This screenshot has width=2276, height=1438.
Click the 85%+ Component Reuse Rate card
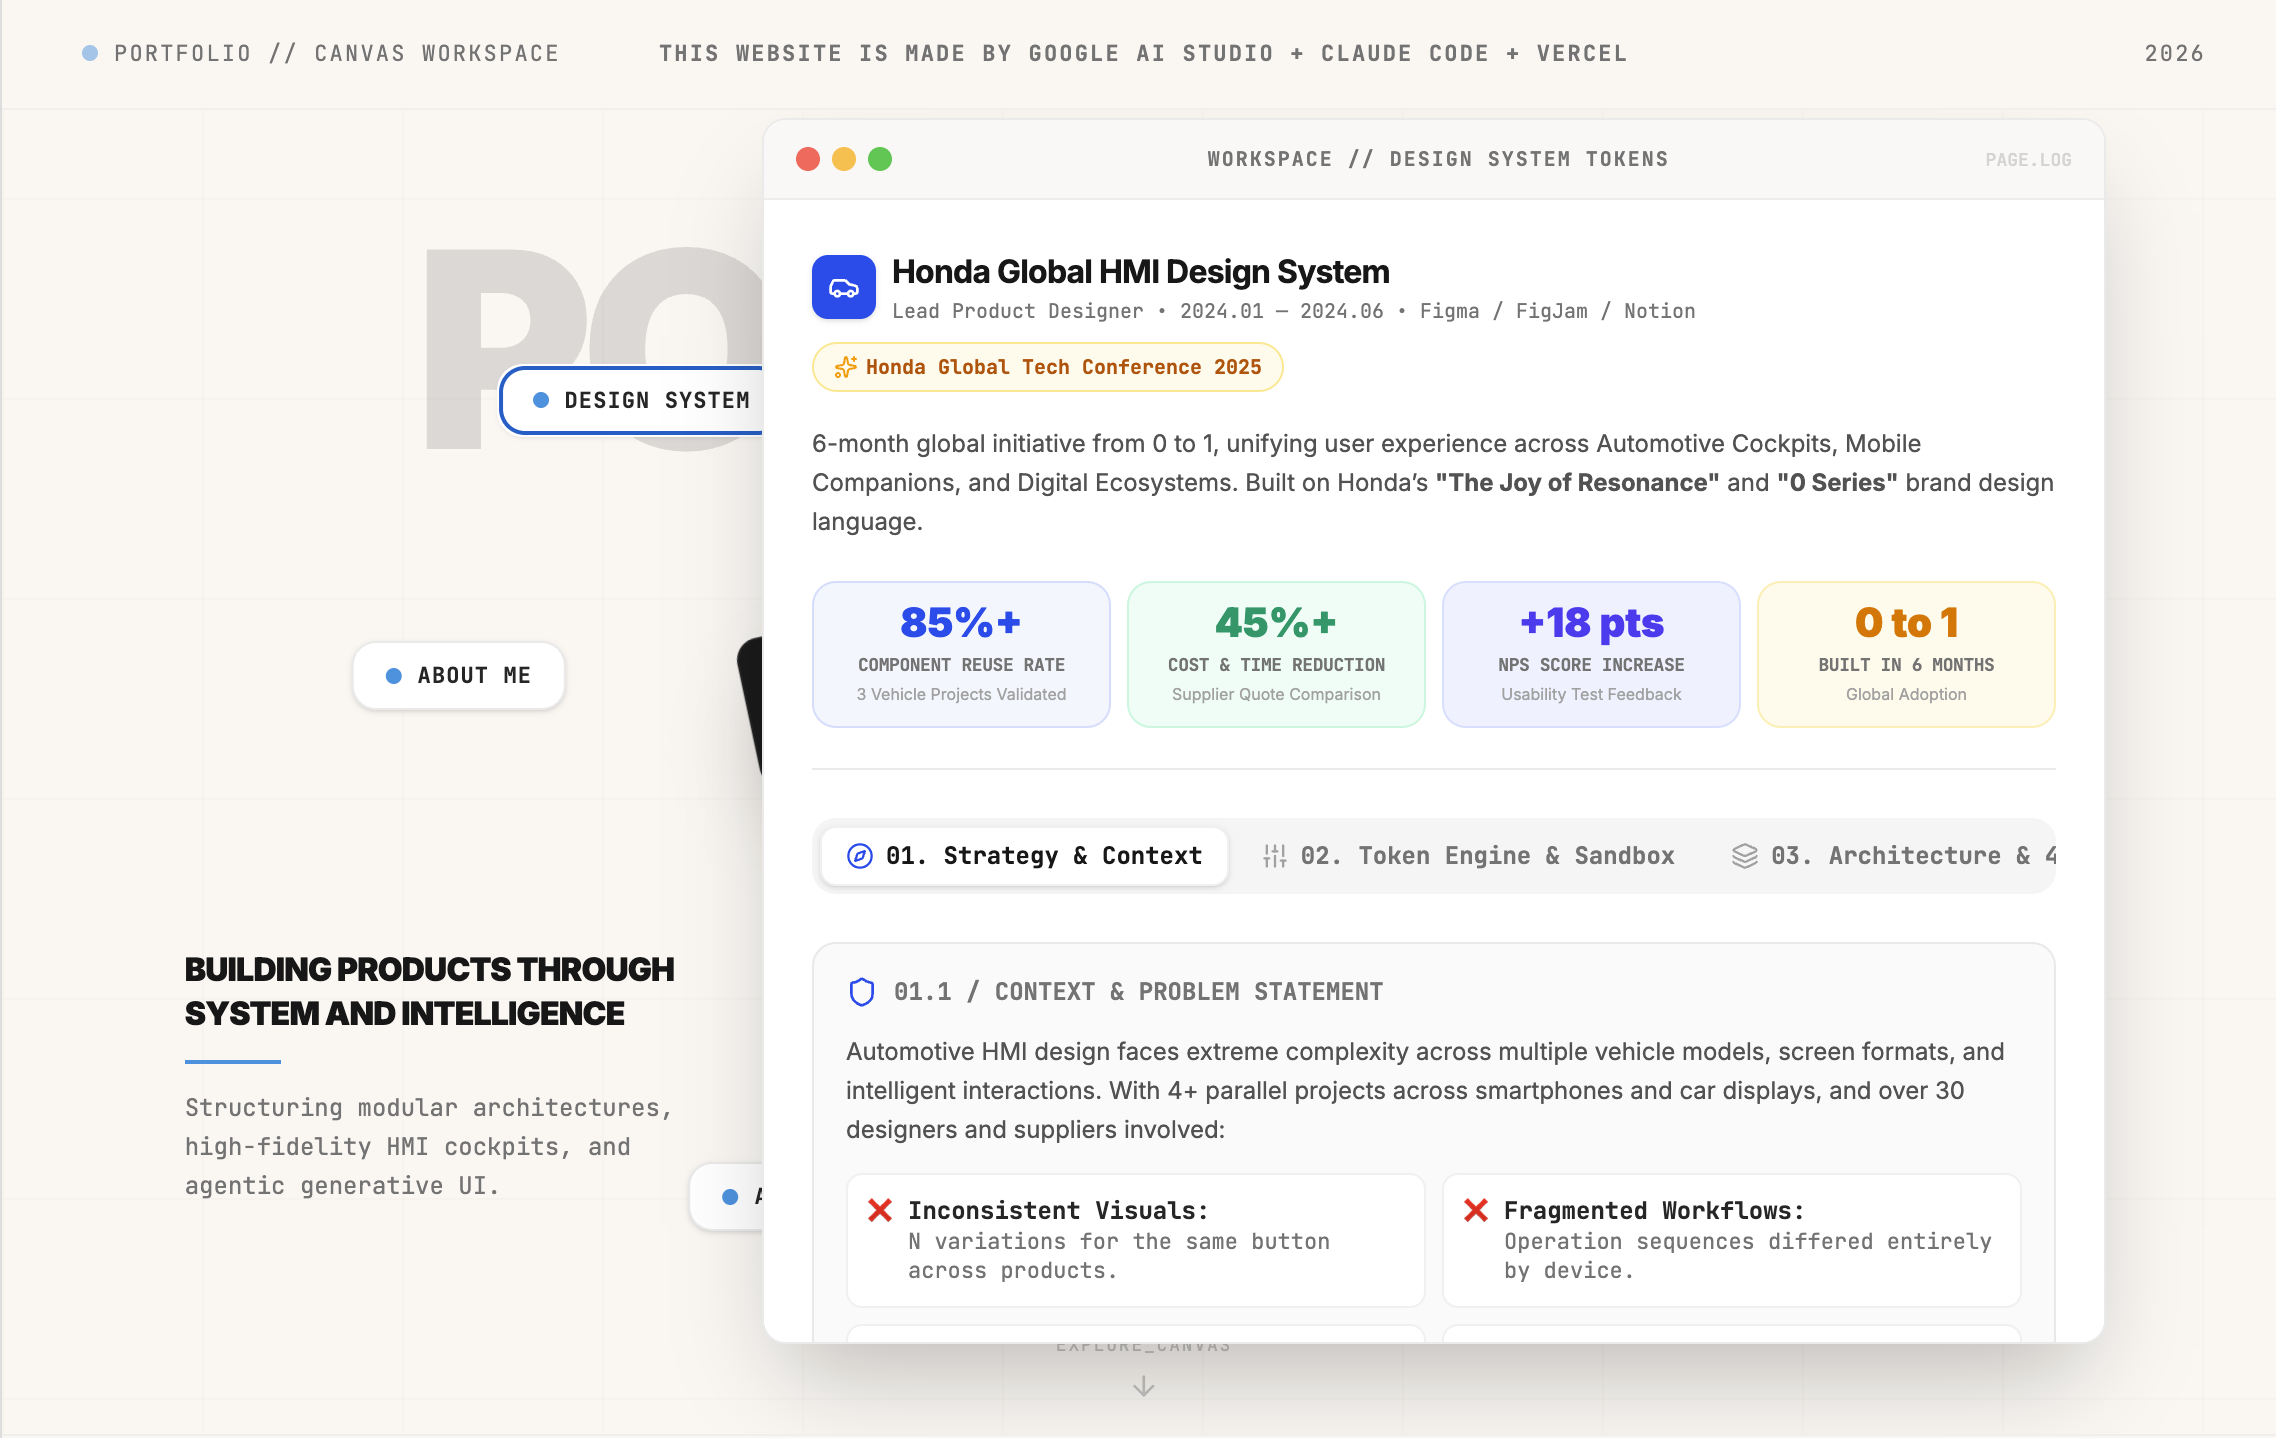961,654
